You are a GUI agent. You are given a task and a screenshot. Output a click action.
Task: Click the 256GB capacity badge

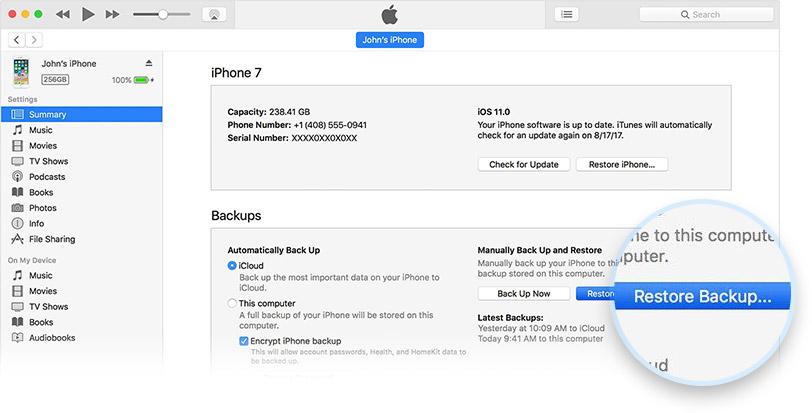(x=55, y=80)
